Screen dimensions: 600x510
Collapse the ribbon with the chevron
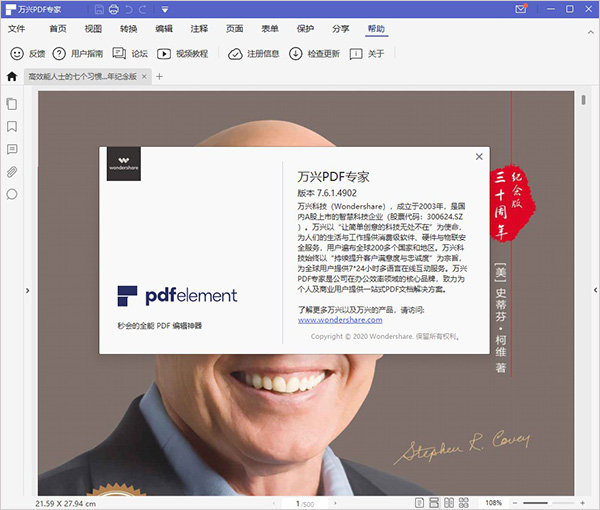[590, 32]
